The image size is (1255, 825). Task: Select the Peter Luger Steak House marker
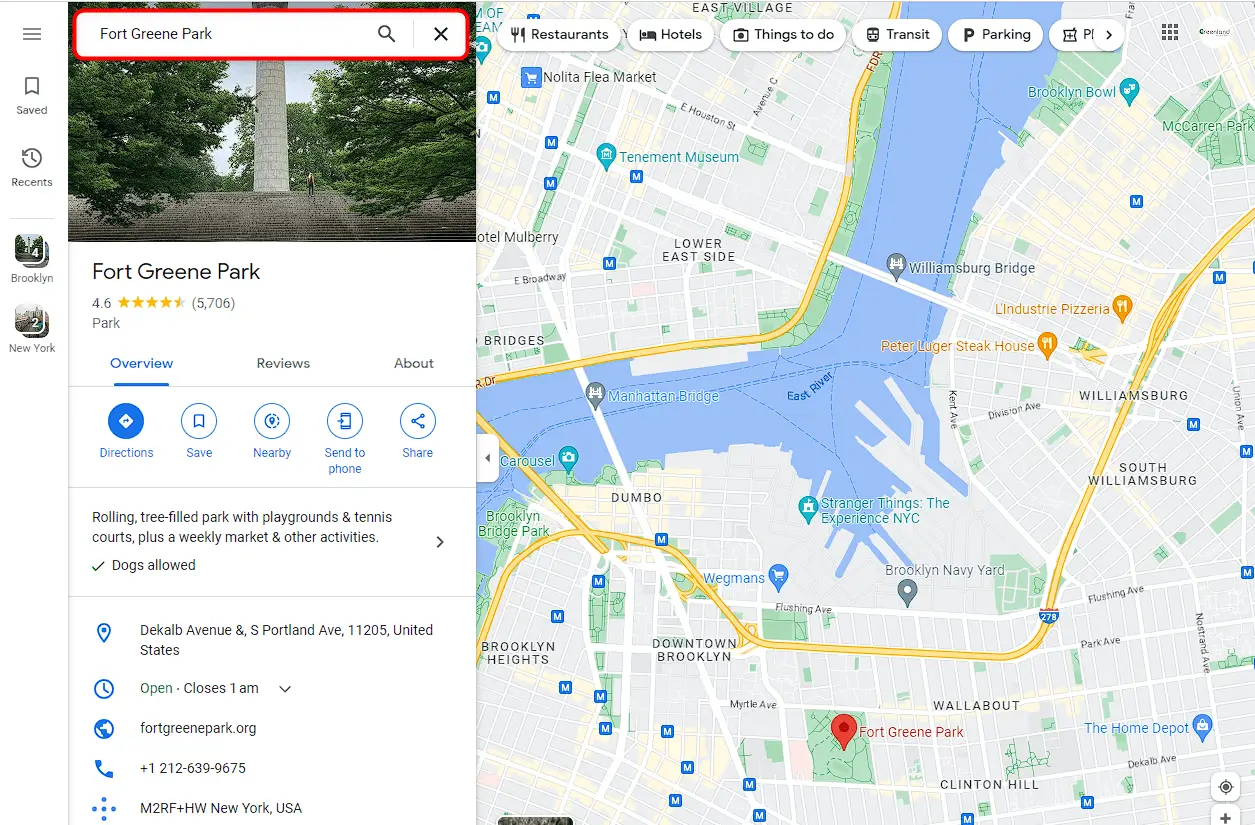pyautogui.click(x=1048, y=346)
